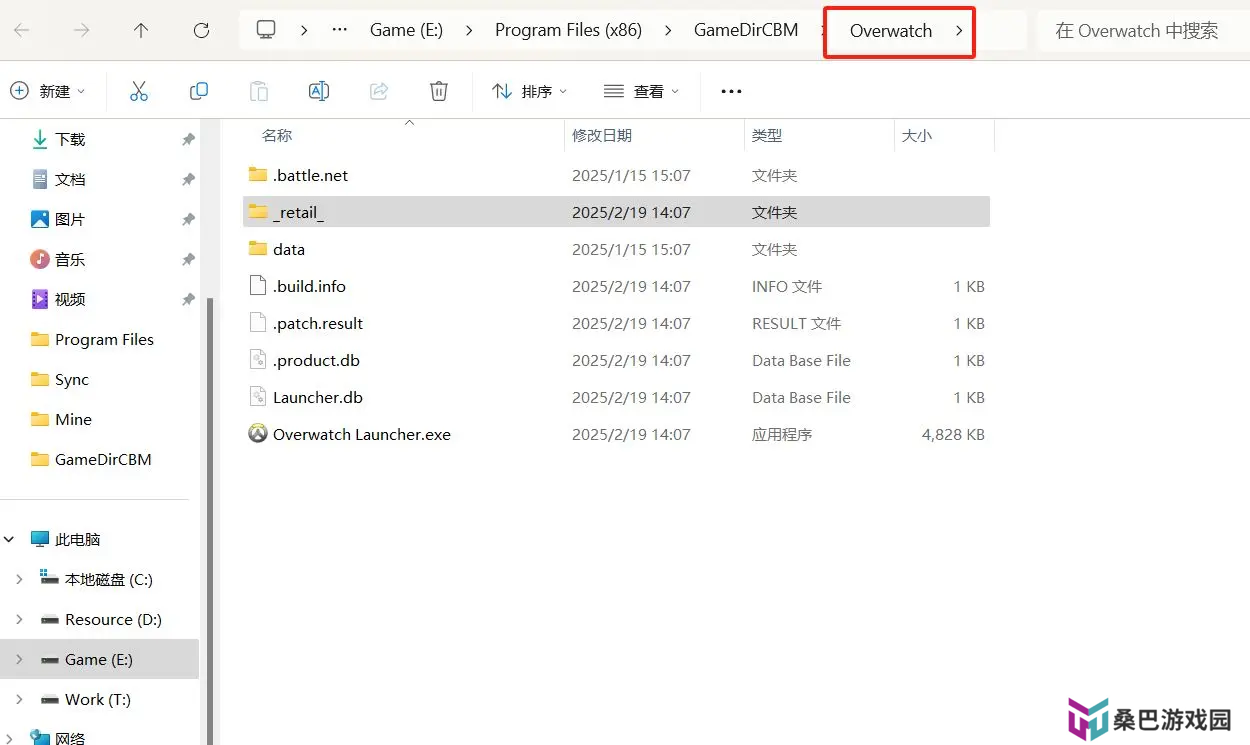This screenshot has height=745, width=1250.
Task: Click chevron after Program Files (x86) breadcrumb
Action: [668, 30]
